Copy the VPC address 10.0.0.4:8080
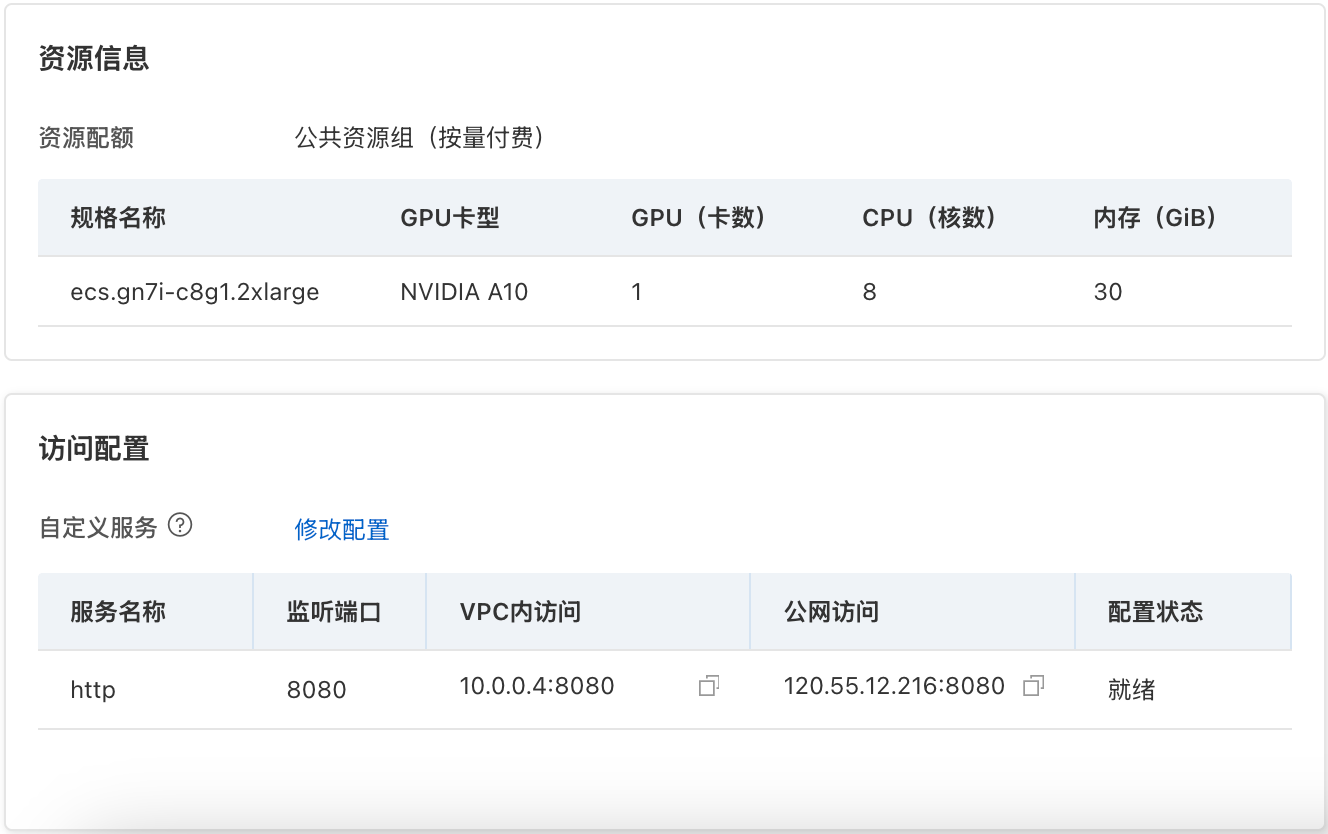The image size is (1328, 834). point(709,686)
